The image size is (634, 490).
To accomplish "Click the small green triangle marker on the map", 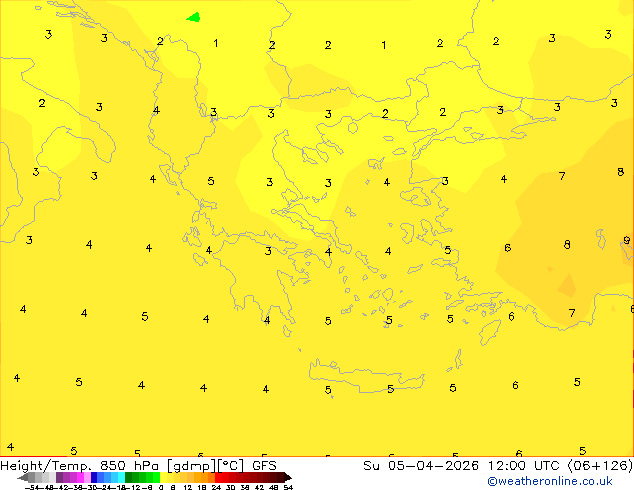I will point(194,17).
